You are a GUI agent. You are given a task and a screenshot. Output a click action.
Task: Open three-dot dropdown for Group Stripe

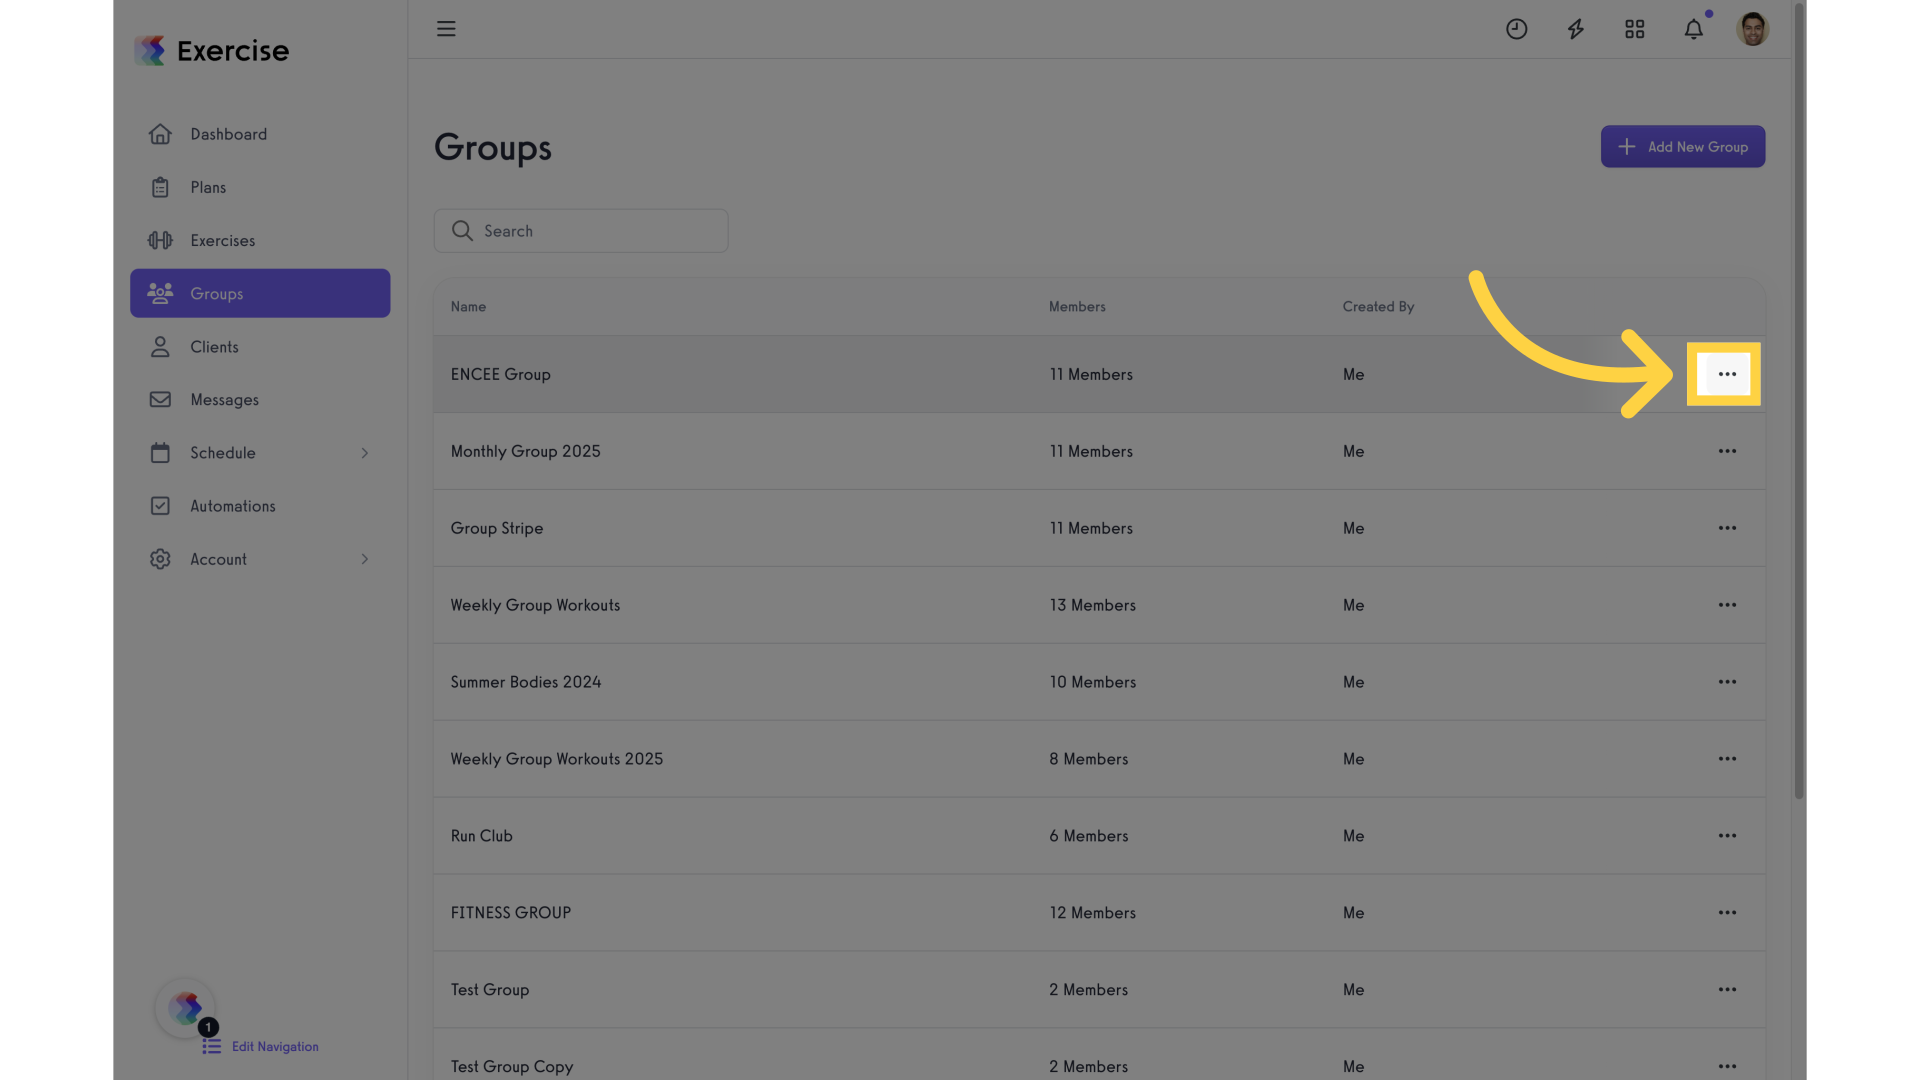click(x=1727, y=528)
